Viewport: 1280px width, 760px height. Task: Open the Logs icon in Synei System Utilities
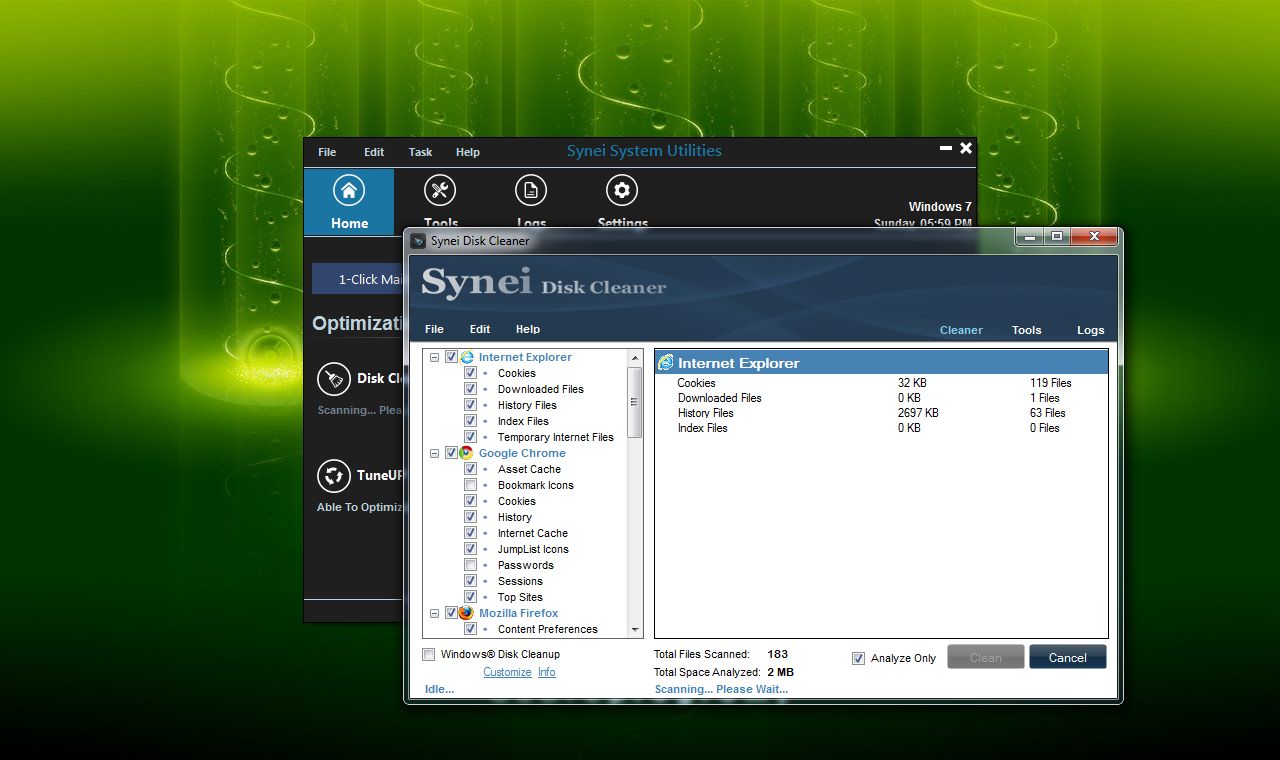coord(531,190)
